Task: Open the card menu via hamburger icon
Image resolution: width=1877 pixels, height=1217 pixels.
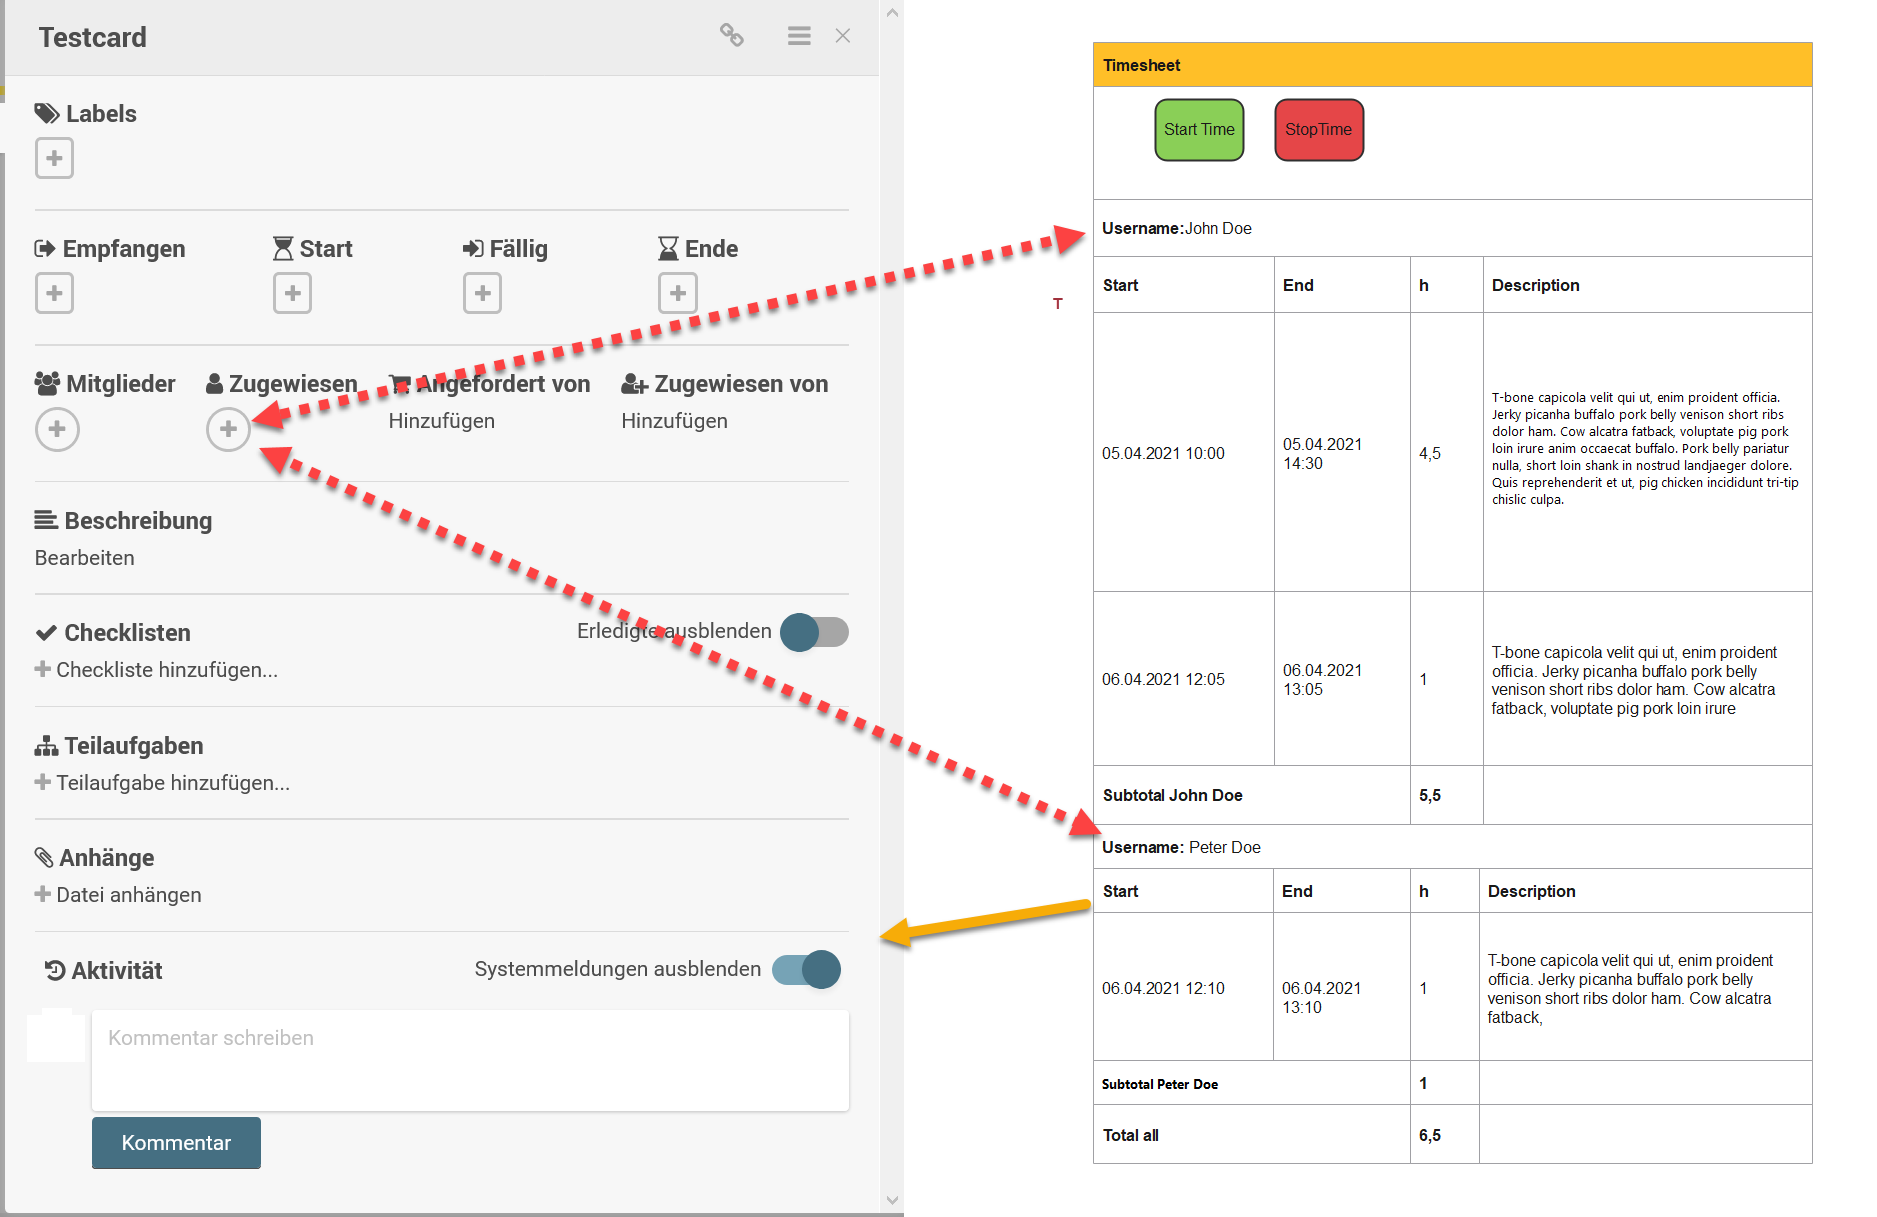Action: point(797,35)
